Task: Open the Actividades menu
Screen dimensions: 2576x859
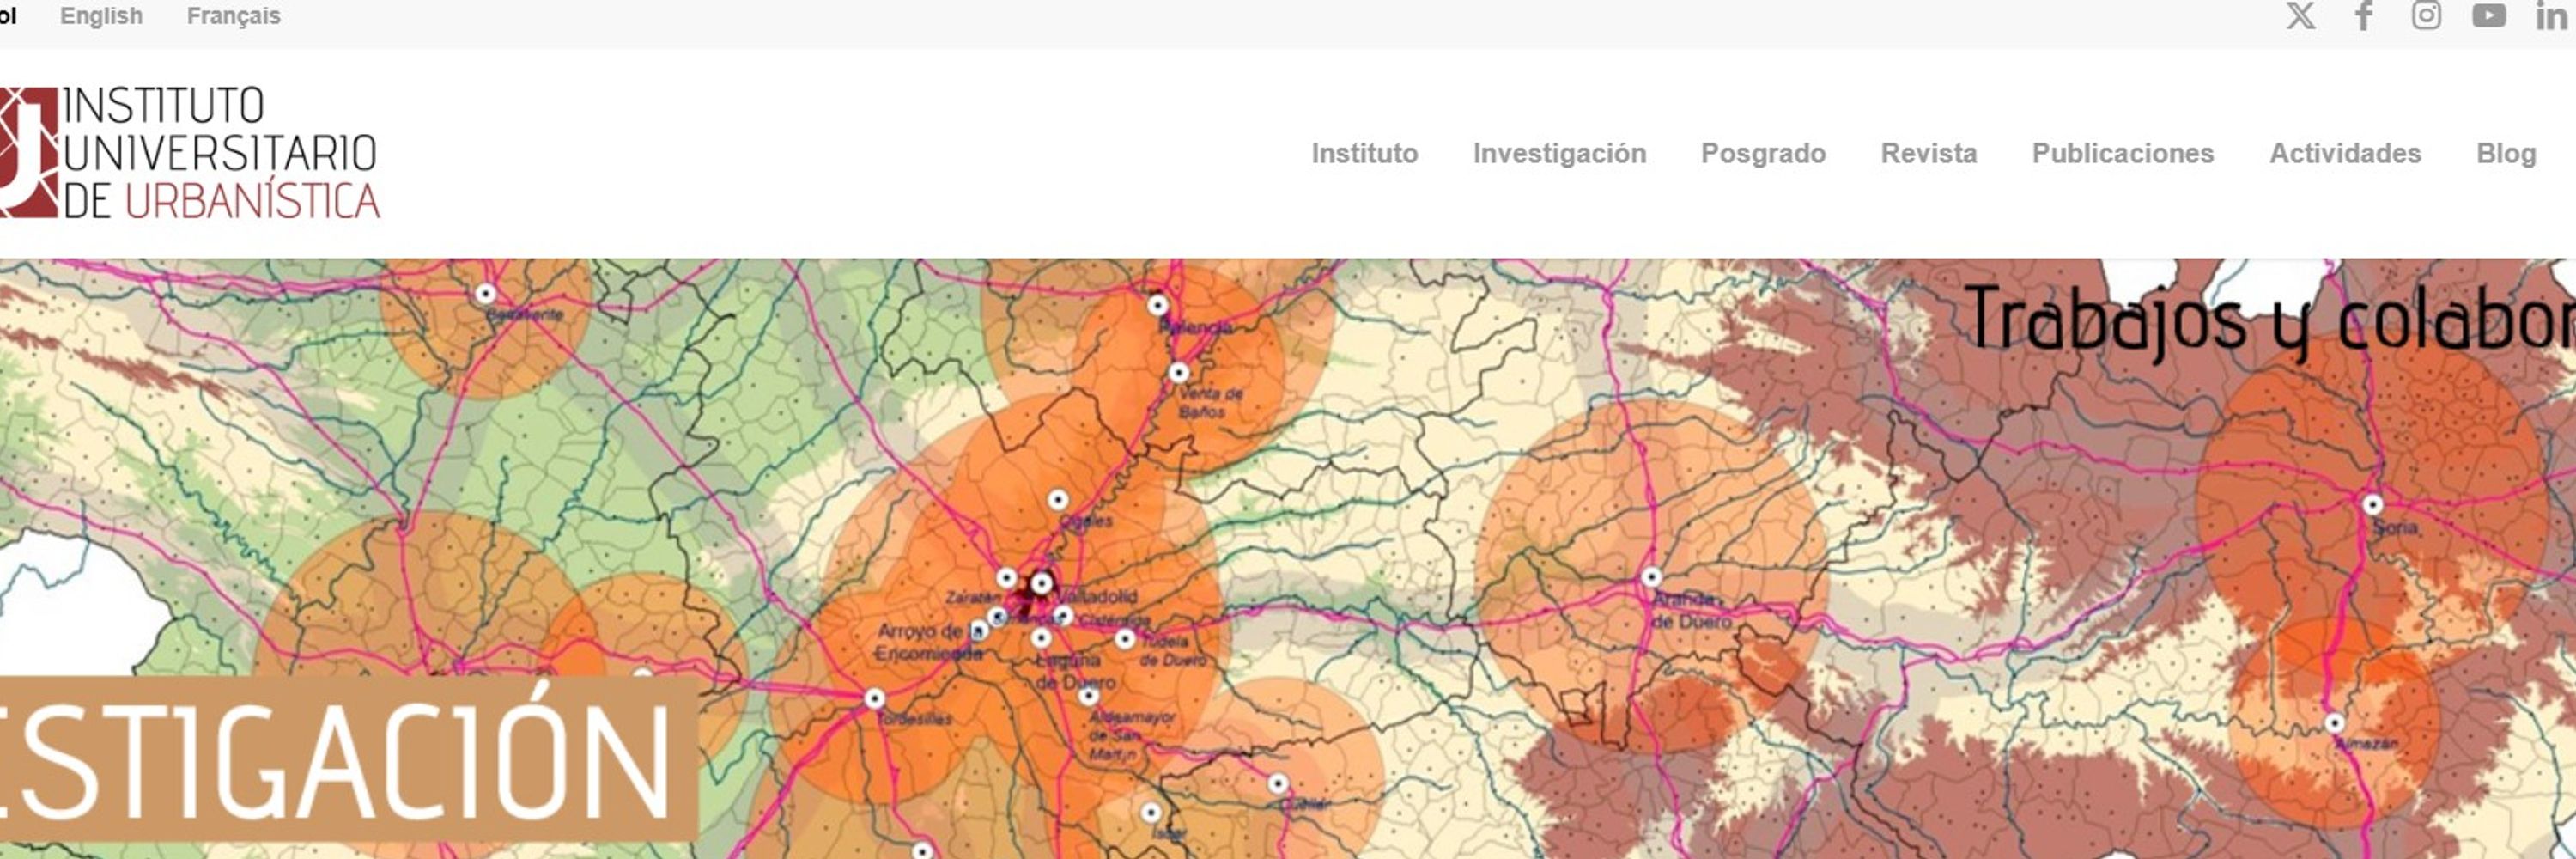Action: [x=2345, y=153]
